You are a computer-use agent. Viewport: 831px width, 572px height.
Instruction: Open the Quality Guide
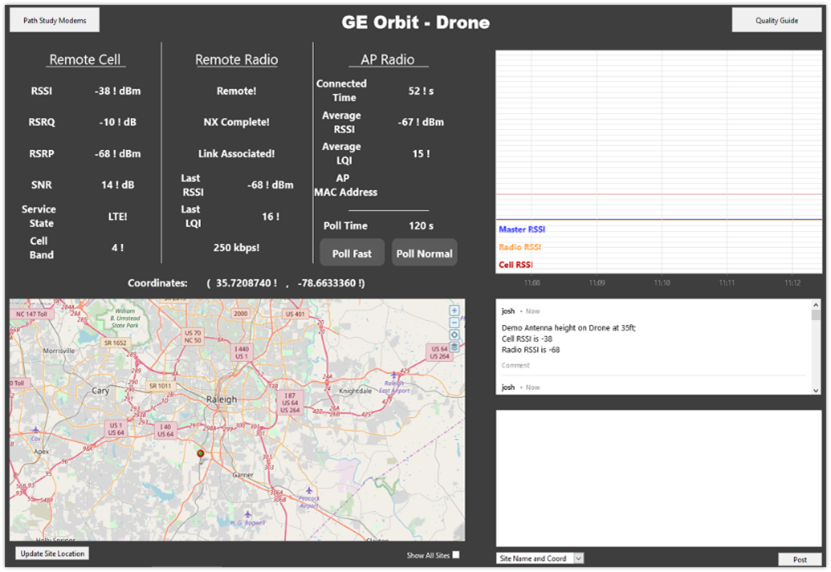(x=776, y=20)
